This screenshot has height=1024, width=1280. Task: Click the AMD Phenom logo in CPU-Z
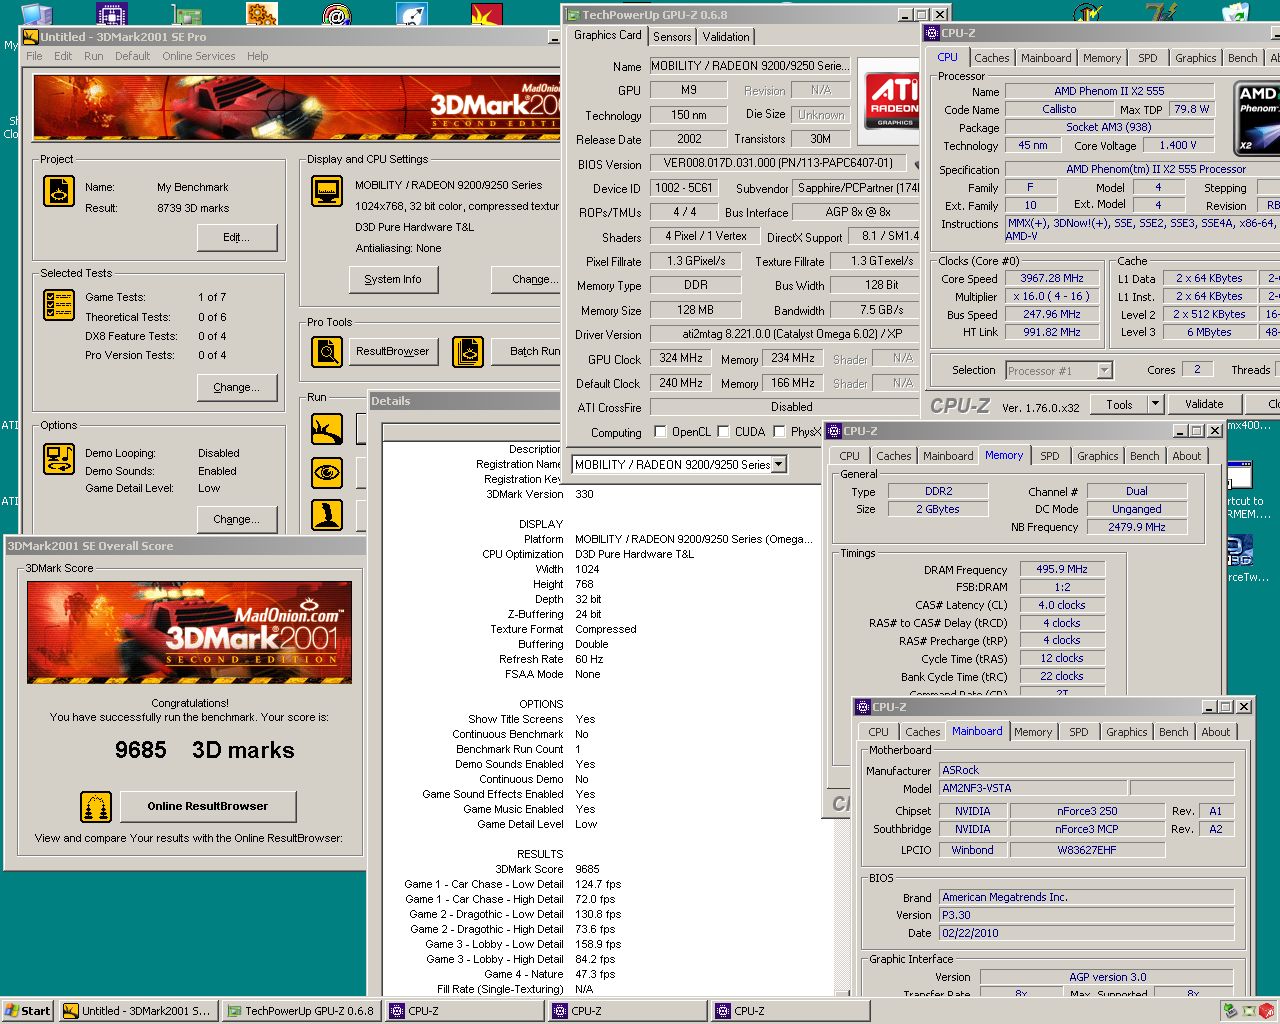1257,118
